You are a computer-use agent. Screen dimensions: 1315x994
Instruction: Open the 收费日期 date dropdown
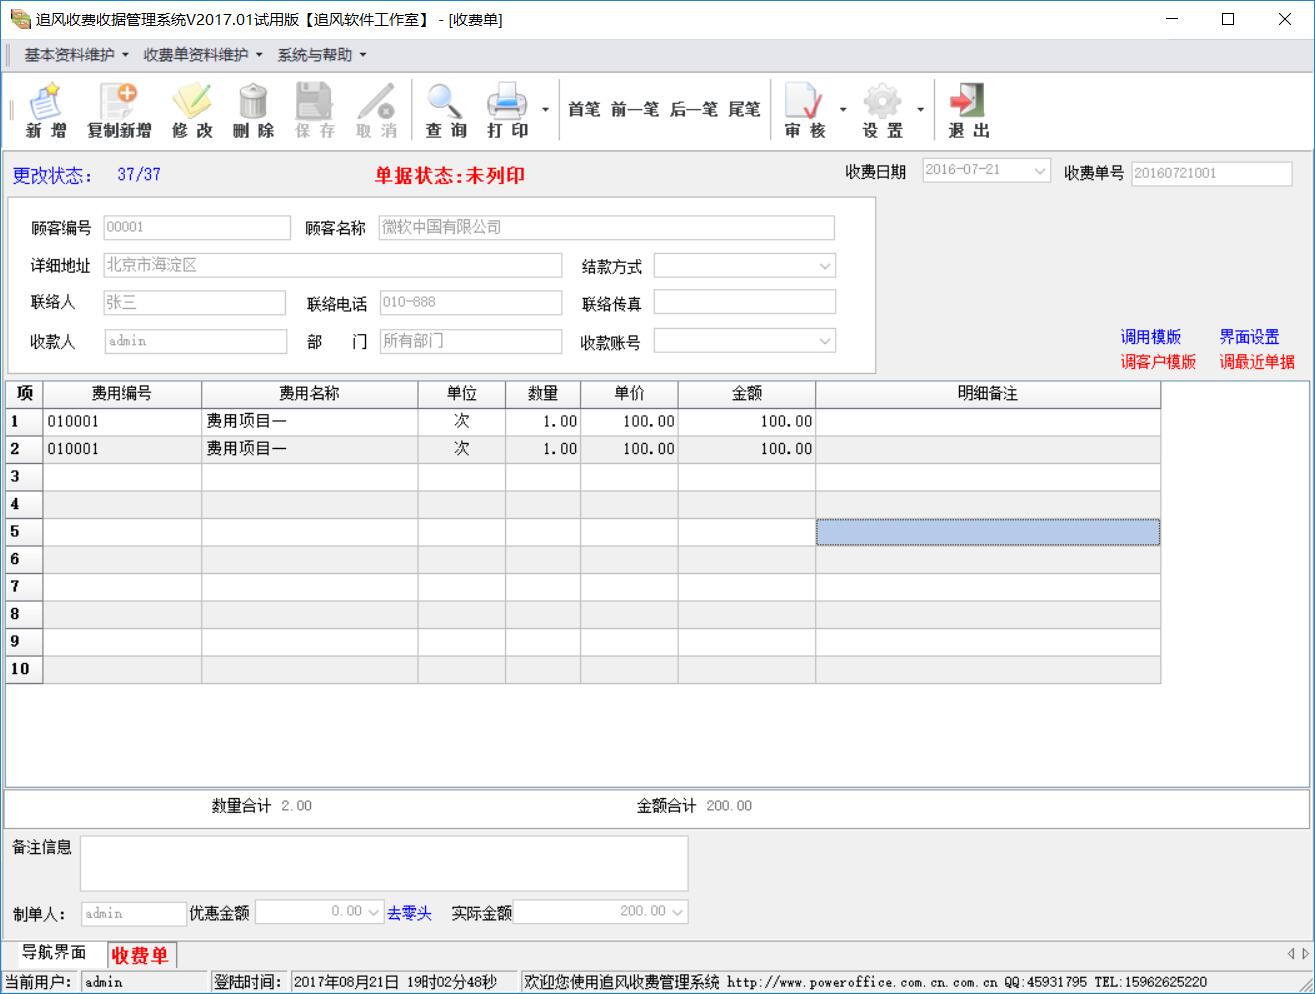[x=1040, y=172]
